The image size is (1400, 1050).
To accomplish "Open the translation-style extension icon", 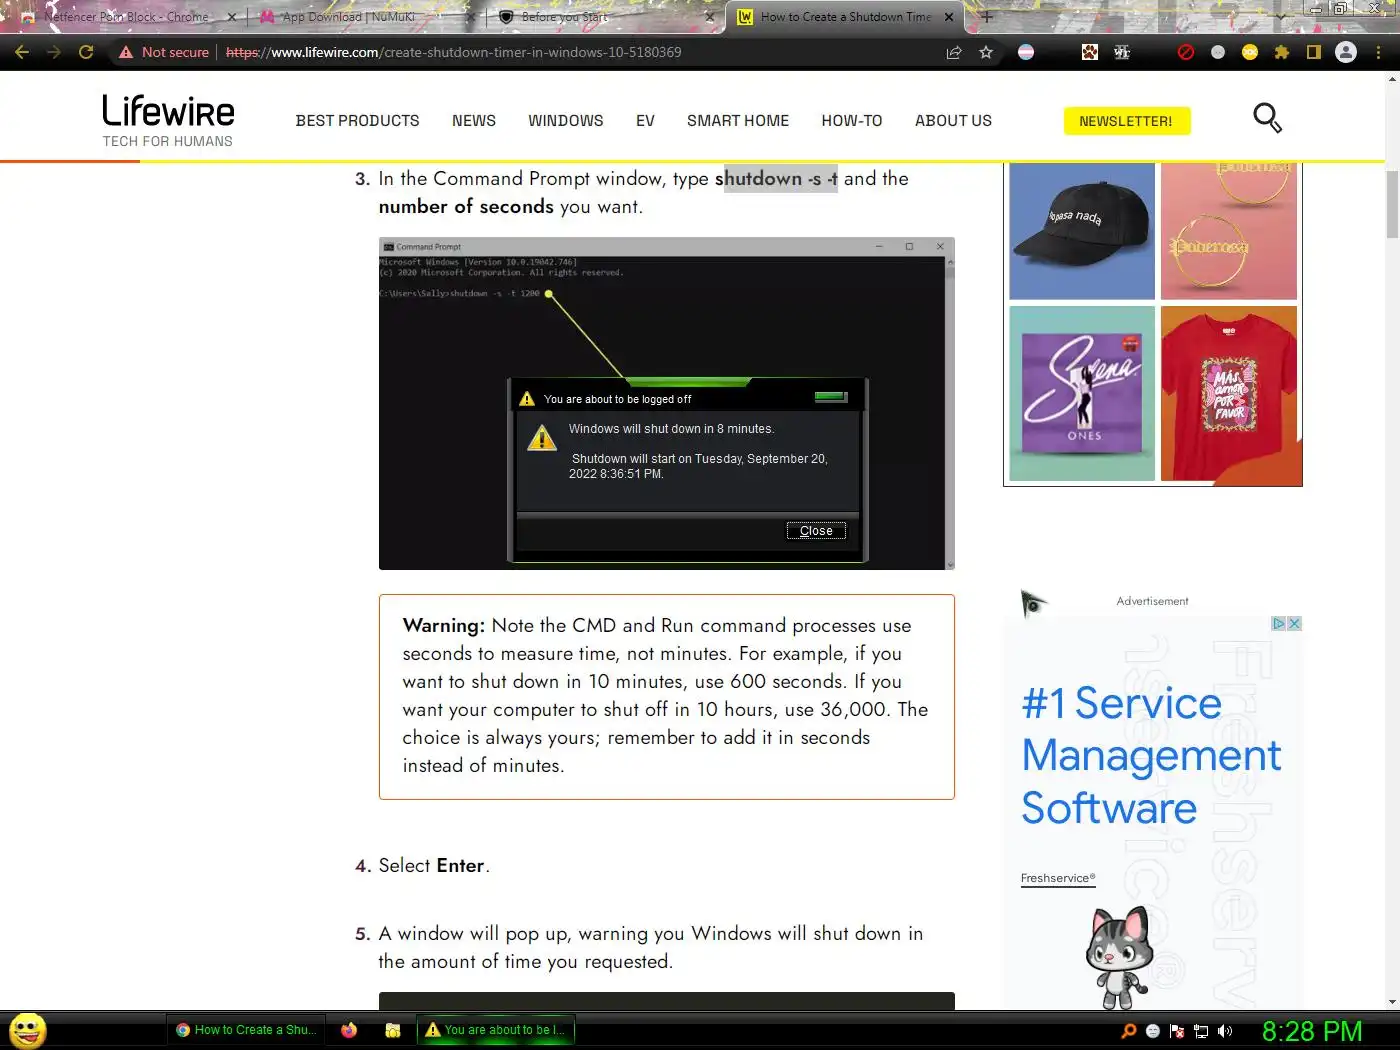I will [x=1122, y=52].
